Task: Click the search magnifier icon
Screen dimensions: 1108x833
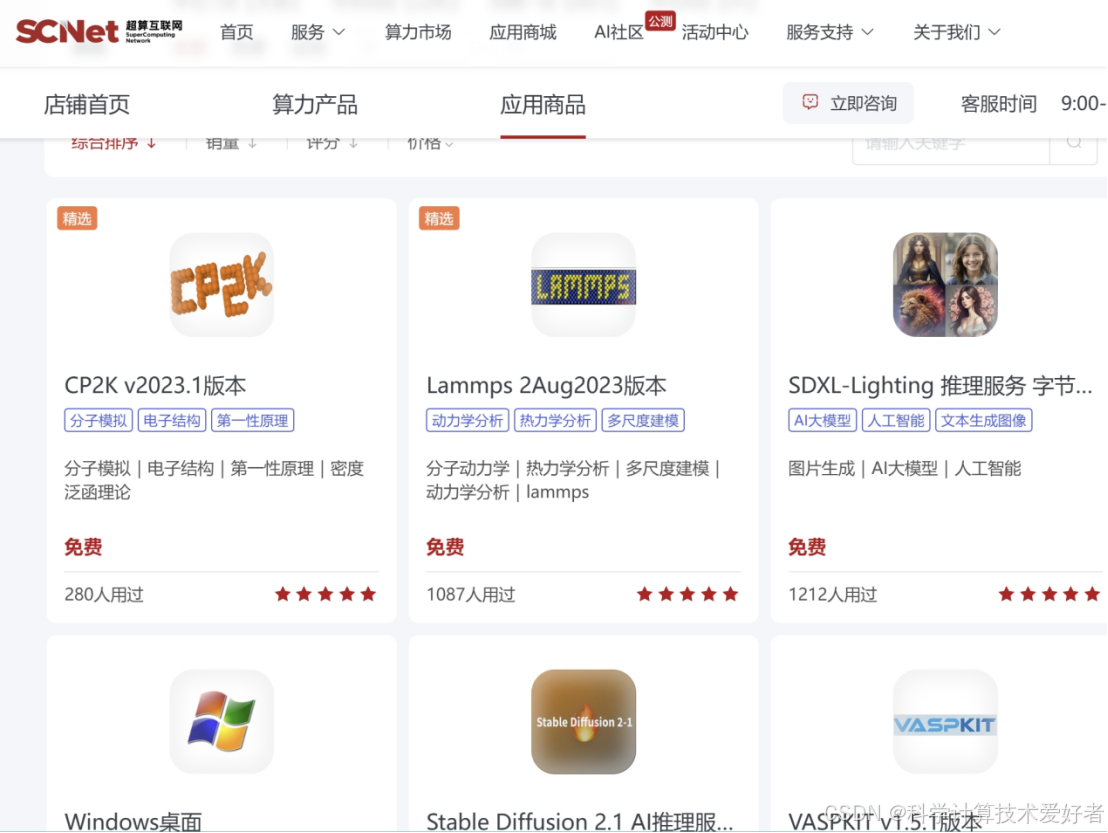Action: pyautogui.click(x=1073, y=142)
